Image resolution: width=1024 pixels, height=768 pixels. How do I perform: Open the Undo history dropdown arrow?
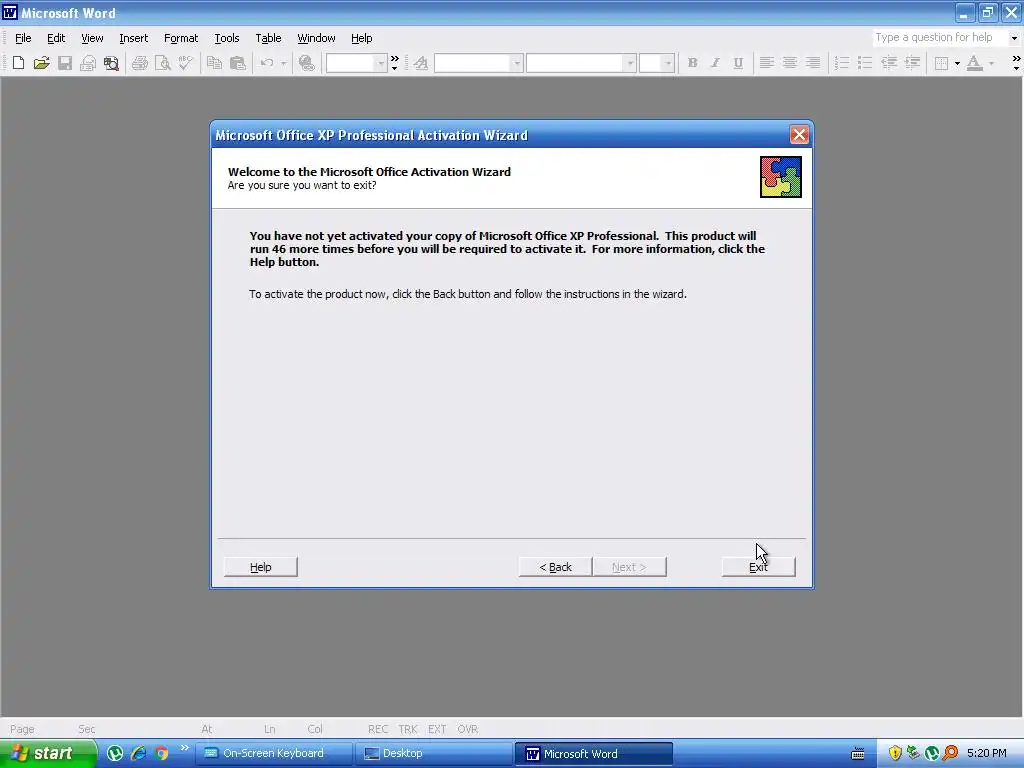click(x=283, y=63)
